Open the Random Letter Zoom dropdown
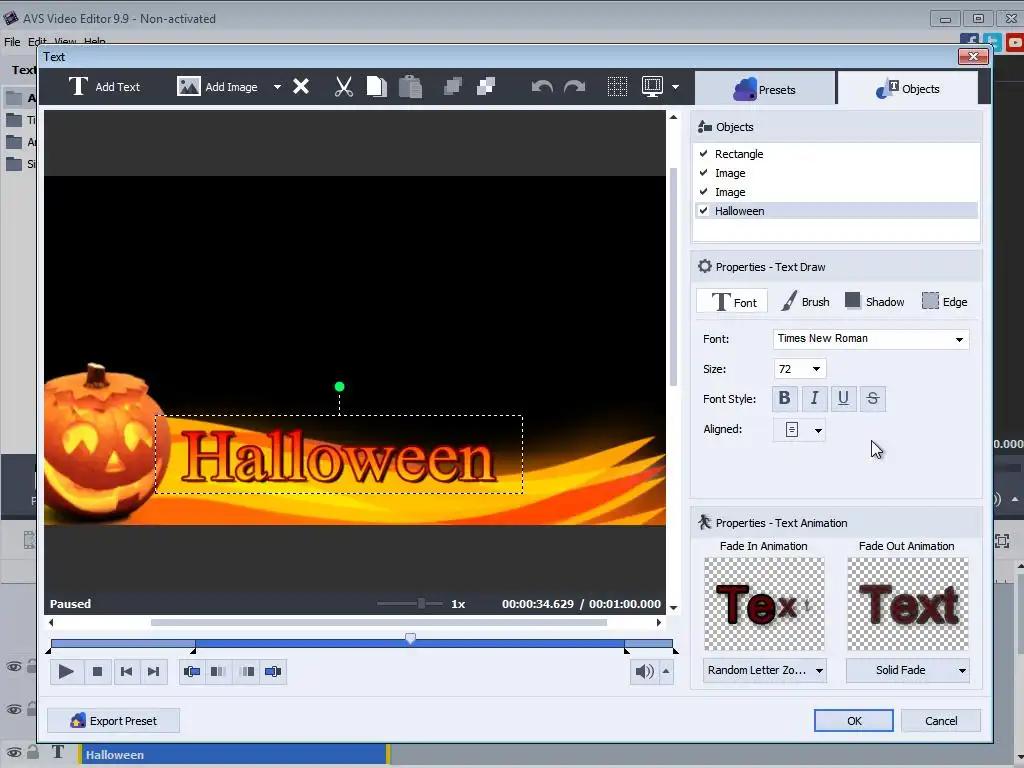This screenshot has height=768, width=1024. pos(765,670)
